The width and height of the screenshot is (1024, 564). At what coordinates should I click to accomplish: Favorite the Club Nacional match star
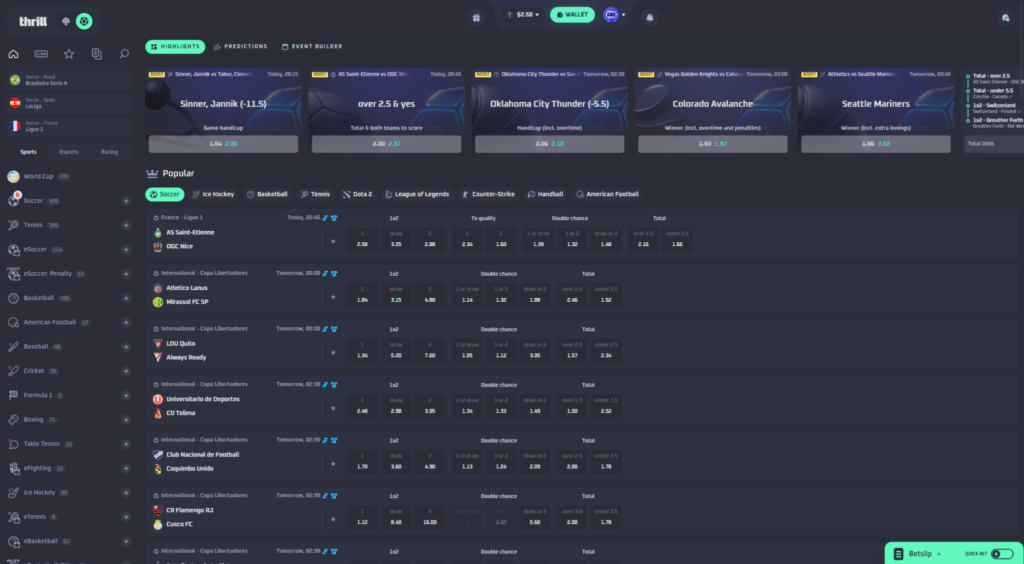point(333,463)
